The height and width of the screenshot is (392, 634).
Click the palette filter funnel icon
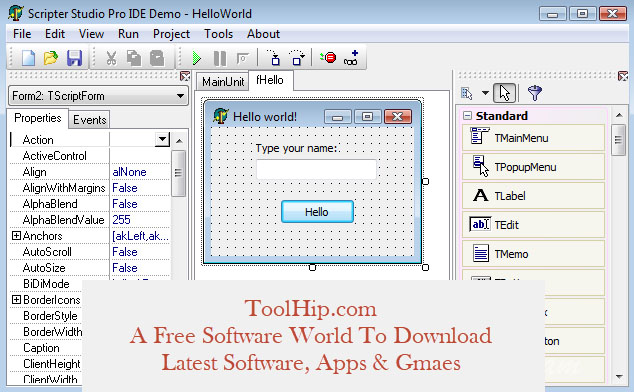(x=535, y=93)
